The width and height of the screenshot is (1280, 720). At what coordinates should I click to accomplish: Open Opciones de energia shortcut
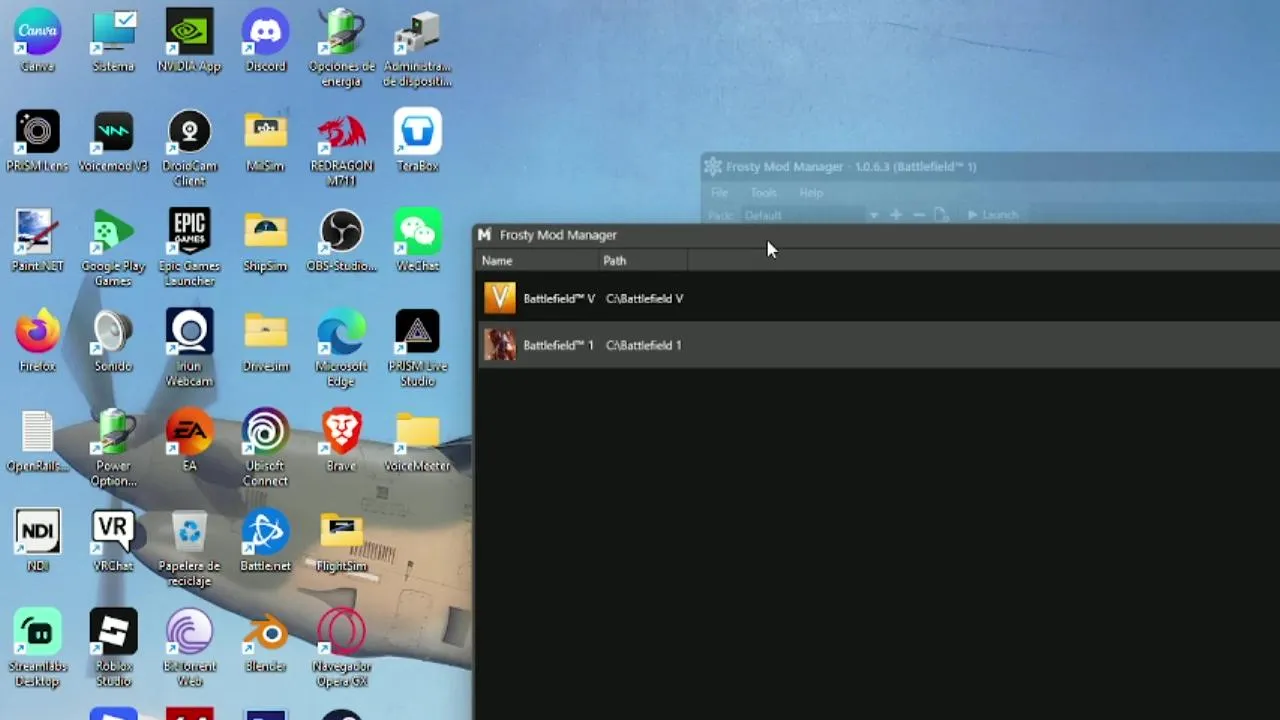(x=341, y=48)
